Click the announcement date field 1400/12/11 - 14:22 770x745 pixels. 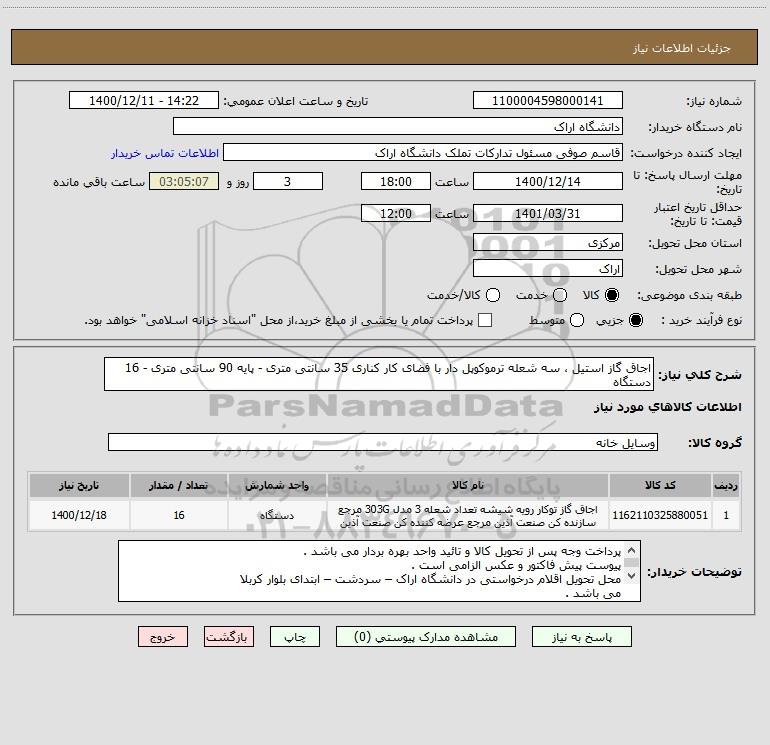pos(144,101)
